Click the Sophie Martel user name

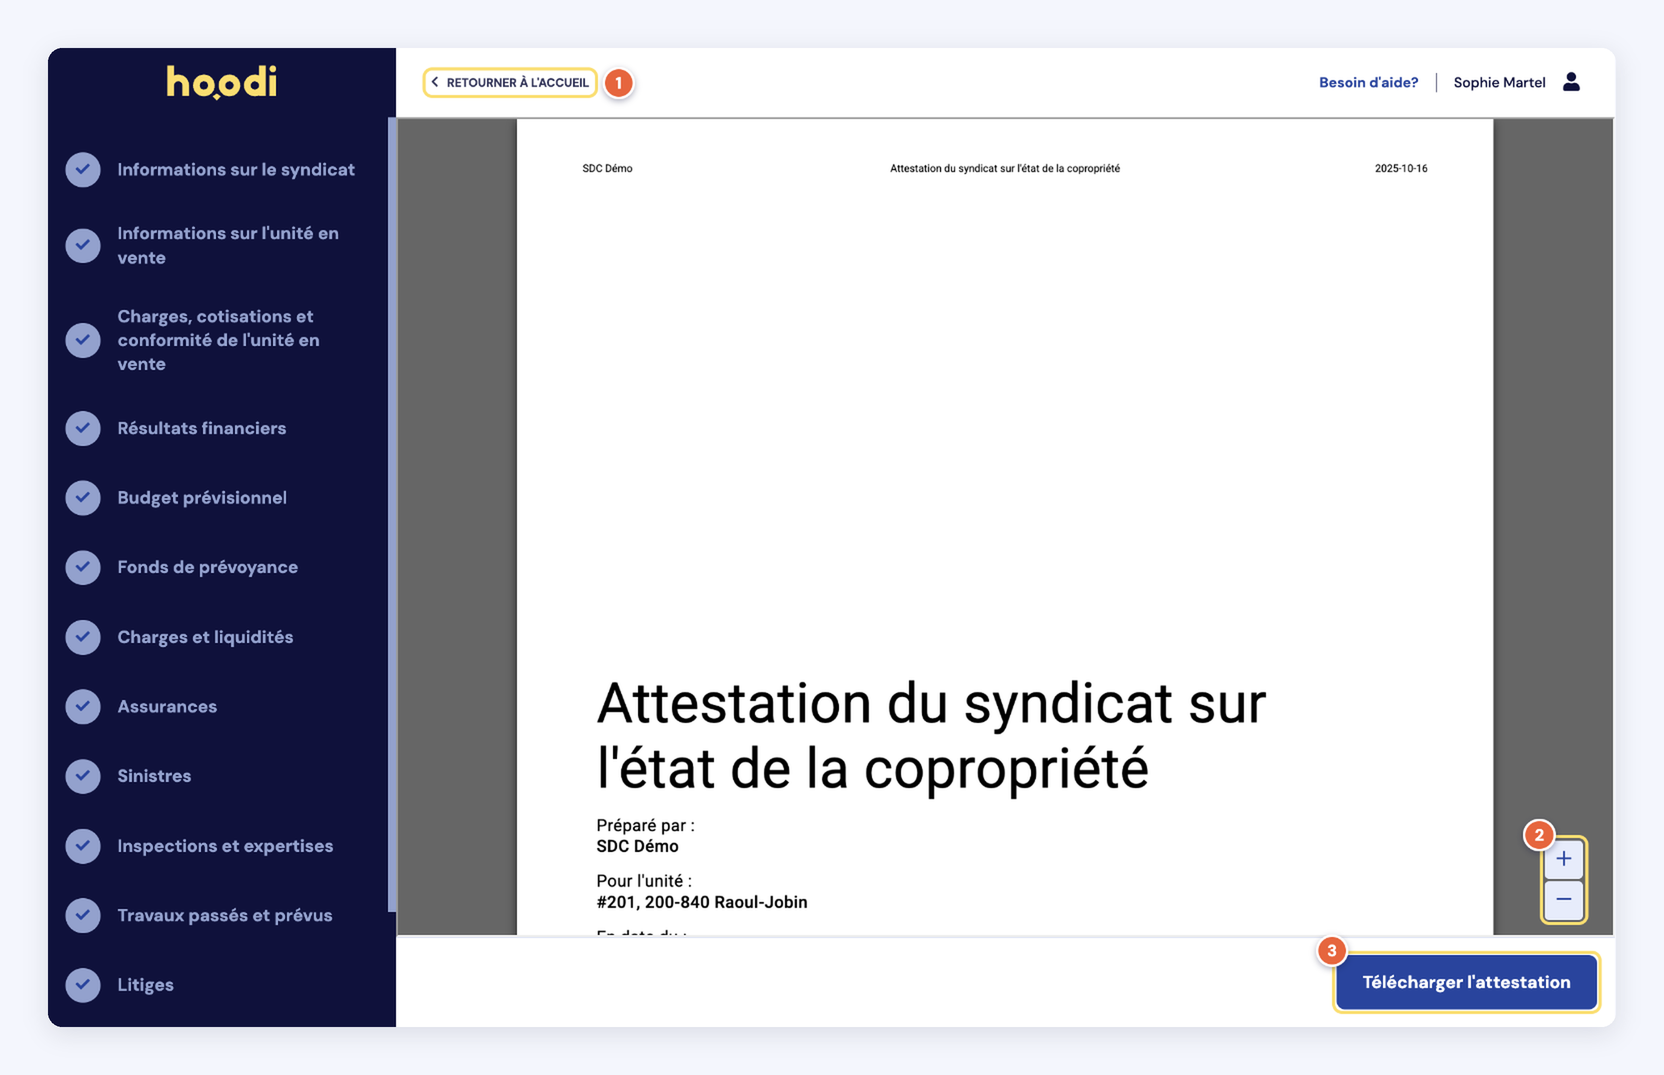click(x=1499, y=82)
